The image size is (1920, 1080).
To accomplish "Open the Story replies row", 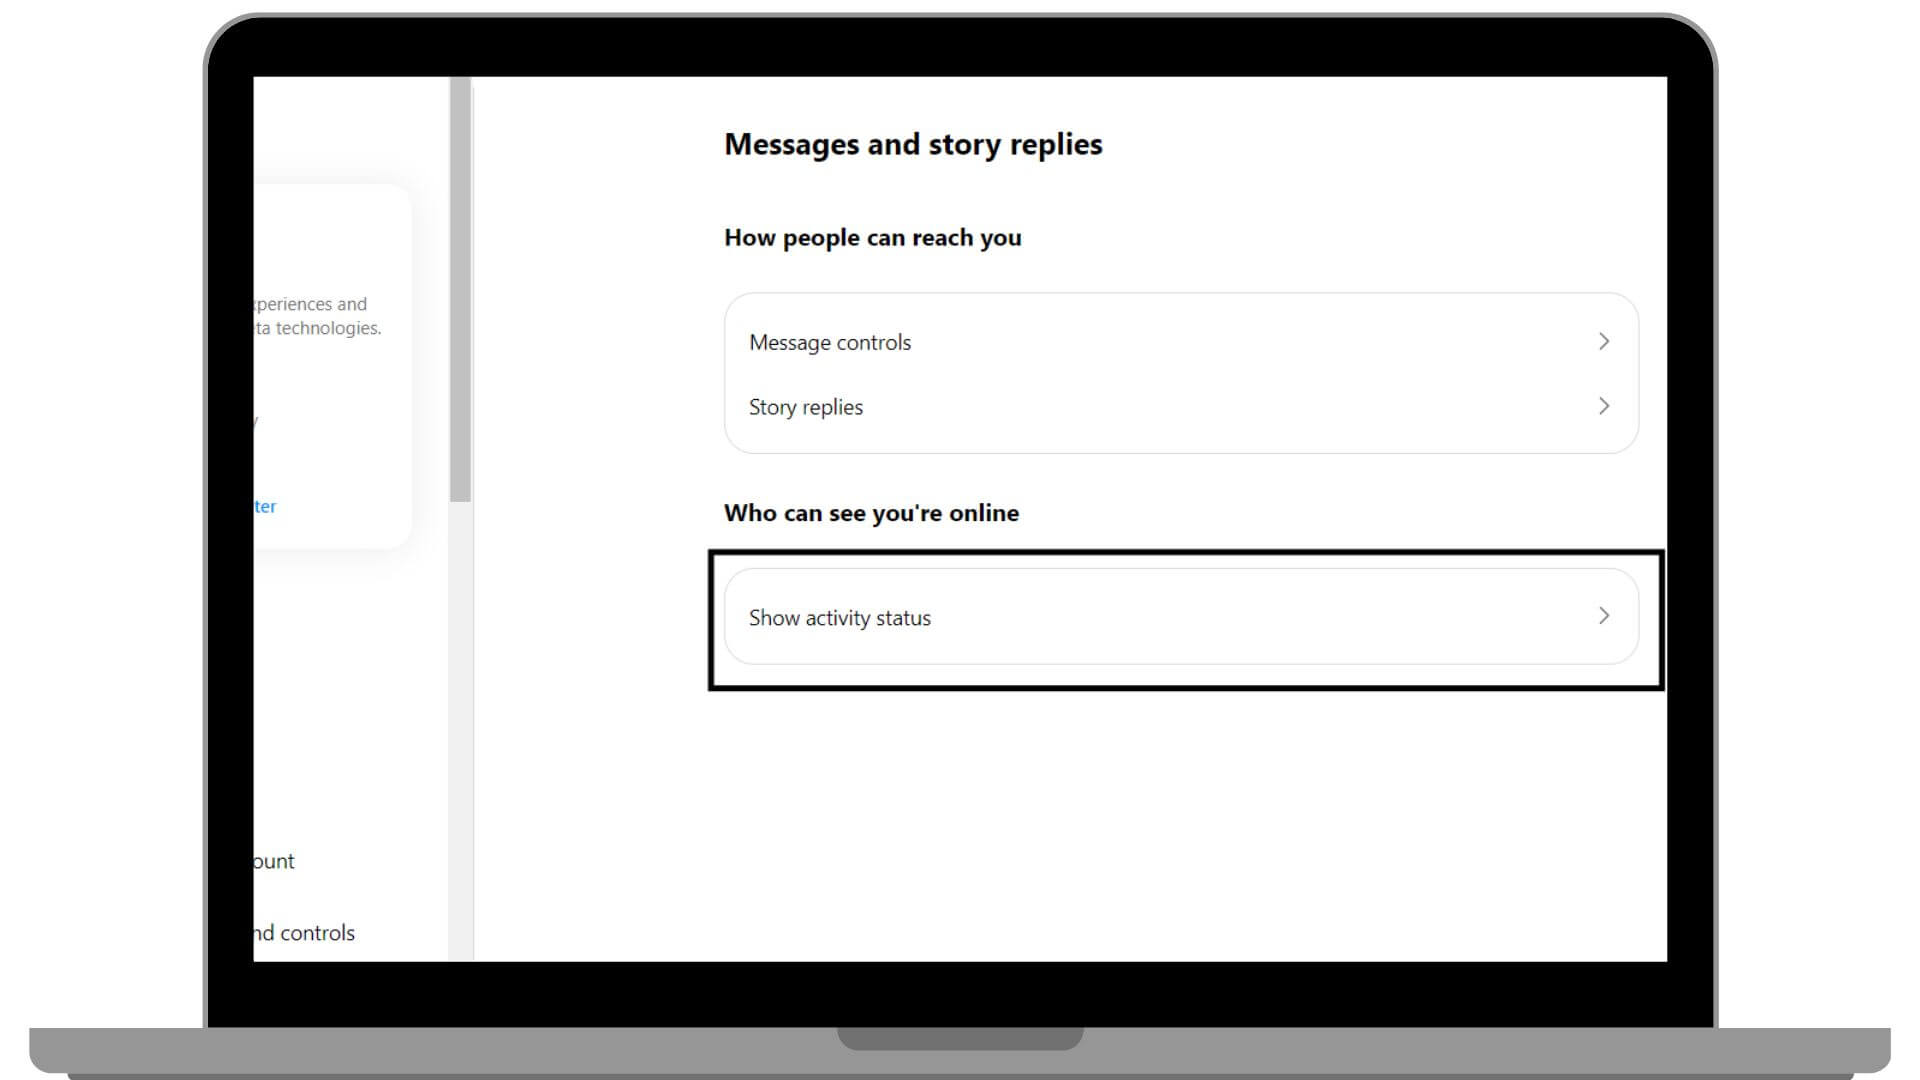I will 1181,407.
